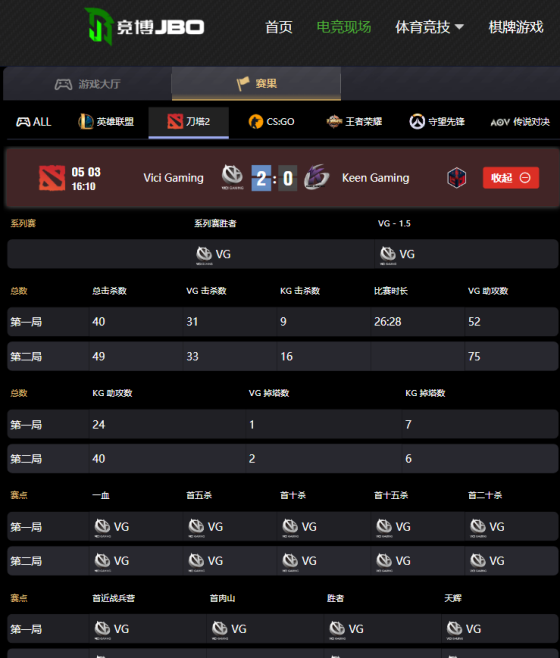Image resolution: width=560 pixels, height=658 pixels.
Task: Click the Keen Gaming team logo
Action: point(316,177)
